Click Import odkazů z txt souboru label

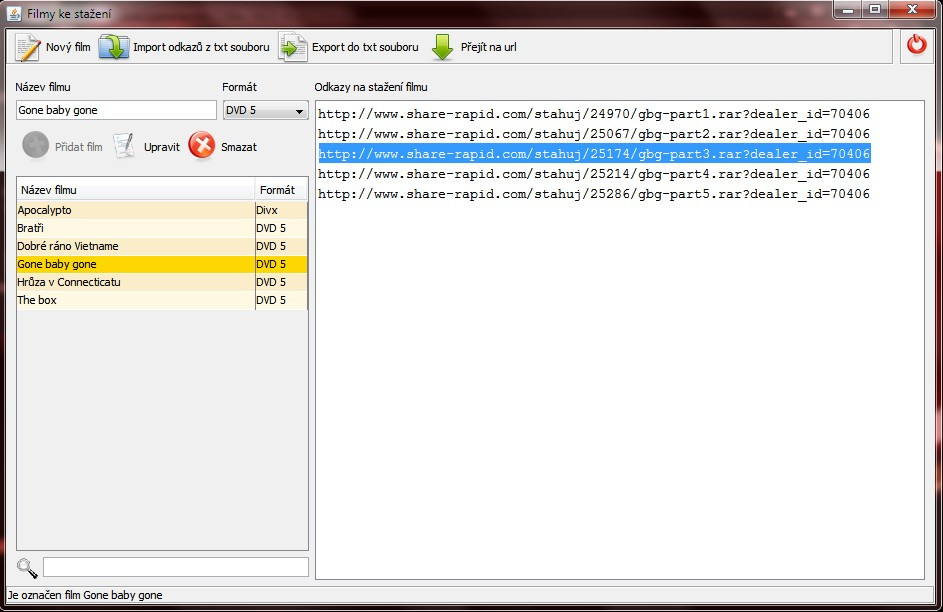(x=201, y=47)
